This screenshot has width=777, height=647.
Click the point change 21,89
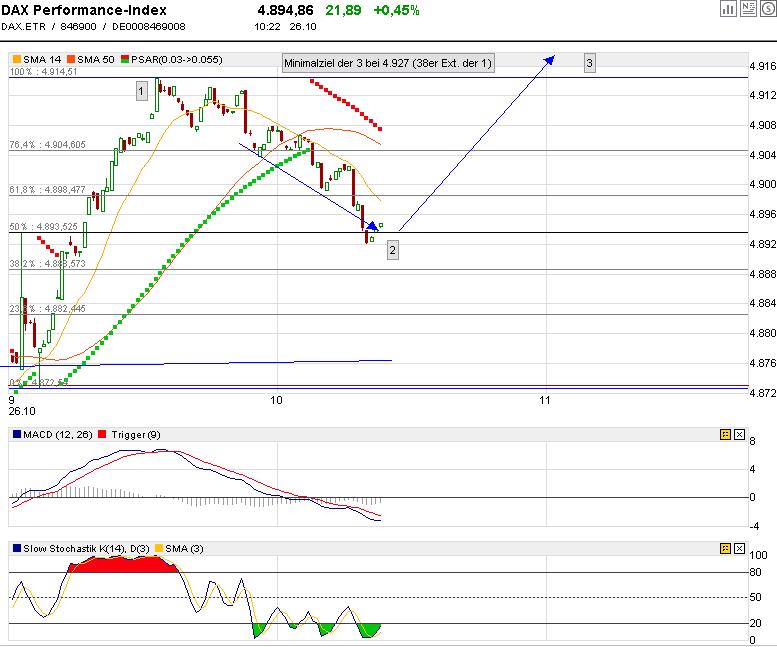pyautogui.click(x=343, y=10)
